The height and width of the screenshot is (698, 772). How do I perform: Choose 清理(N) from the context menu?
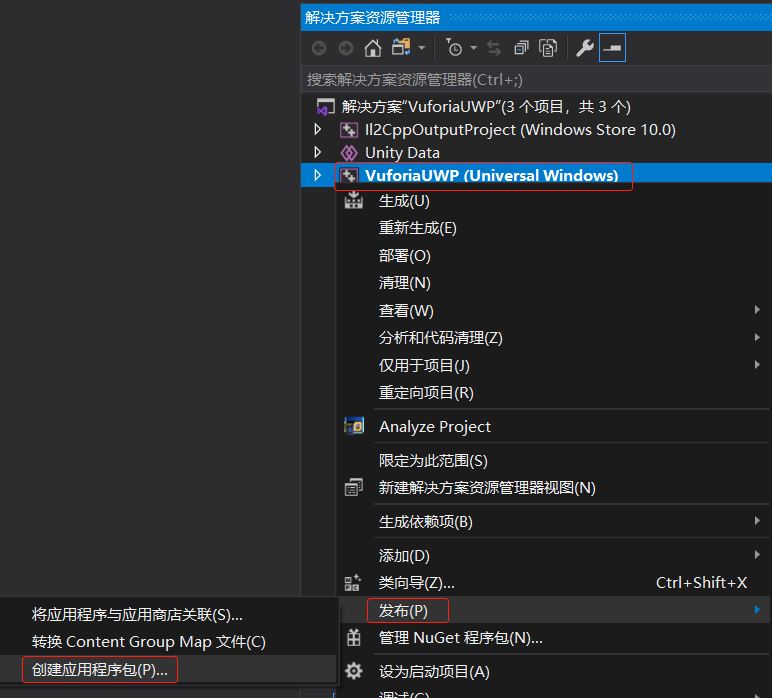point(553,283)
